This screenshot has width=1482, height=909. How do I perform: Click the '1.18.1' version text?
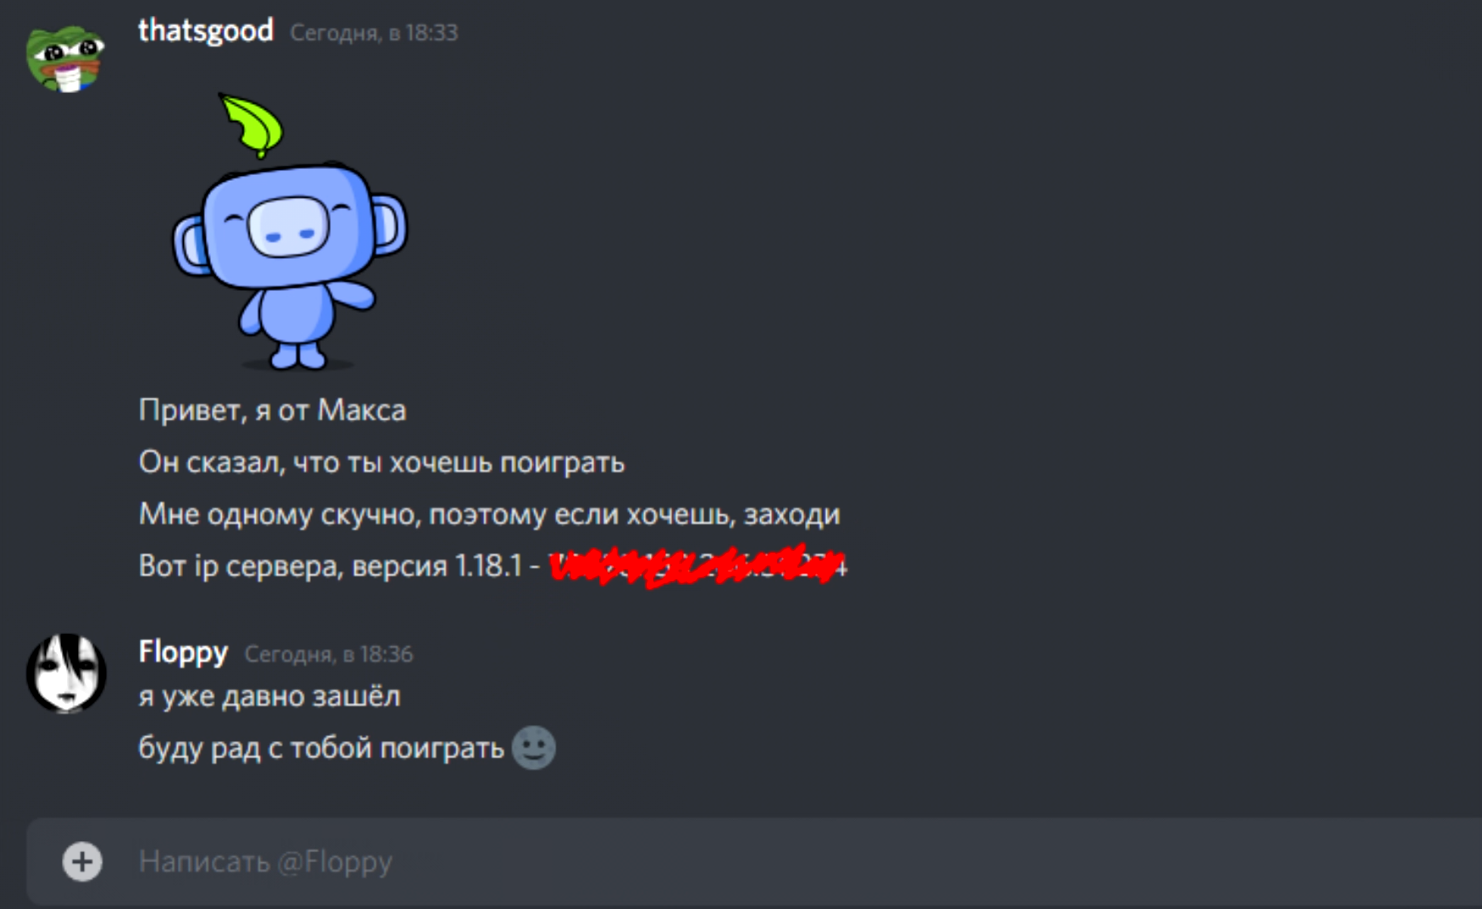click(x=489, y=566)
